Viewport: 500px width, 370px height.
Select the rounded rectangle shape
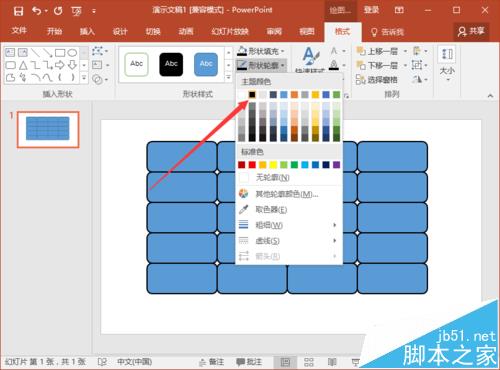pos(10,65)
